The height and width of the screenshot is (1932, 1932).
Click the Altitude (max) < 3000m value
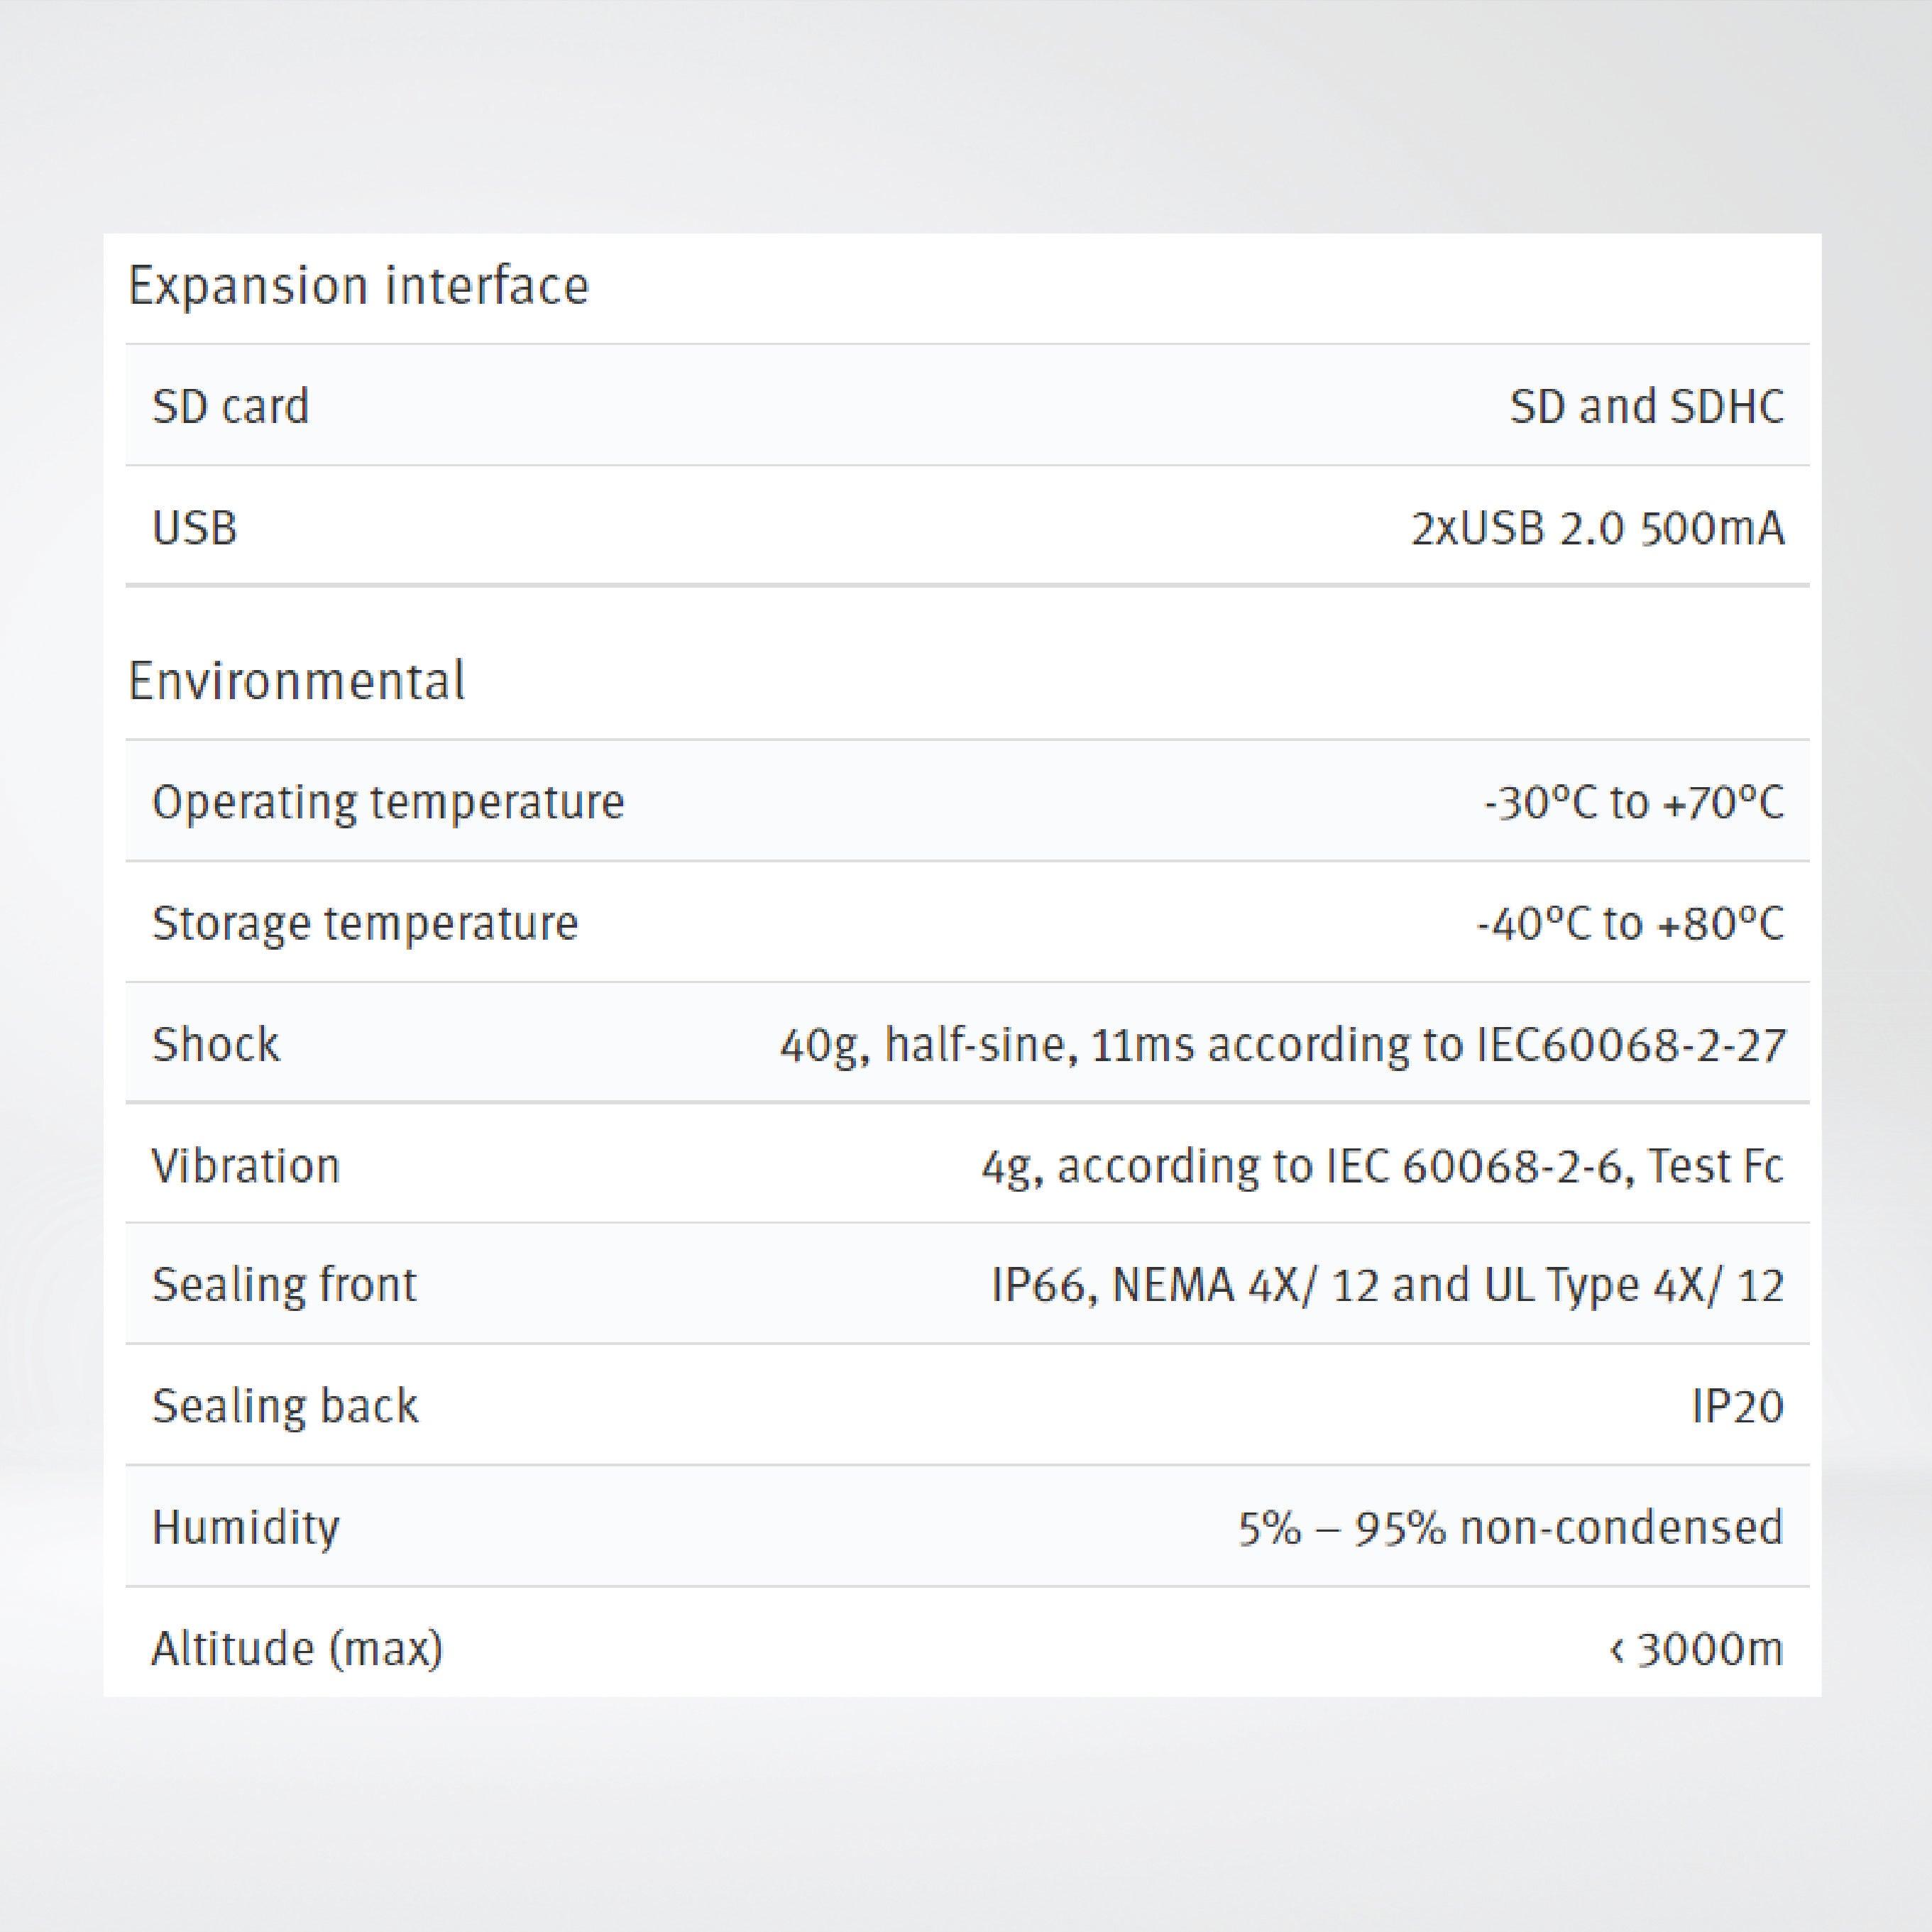point(1695,1648)
